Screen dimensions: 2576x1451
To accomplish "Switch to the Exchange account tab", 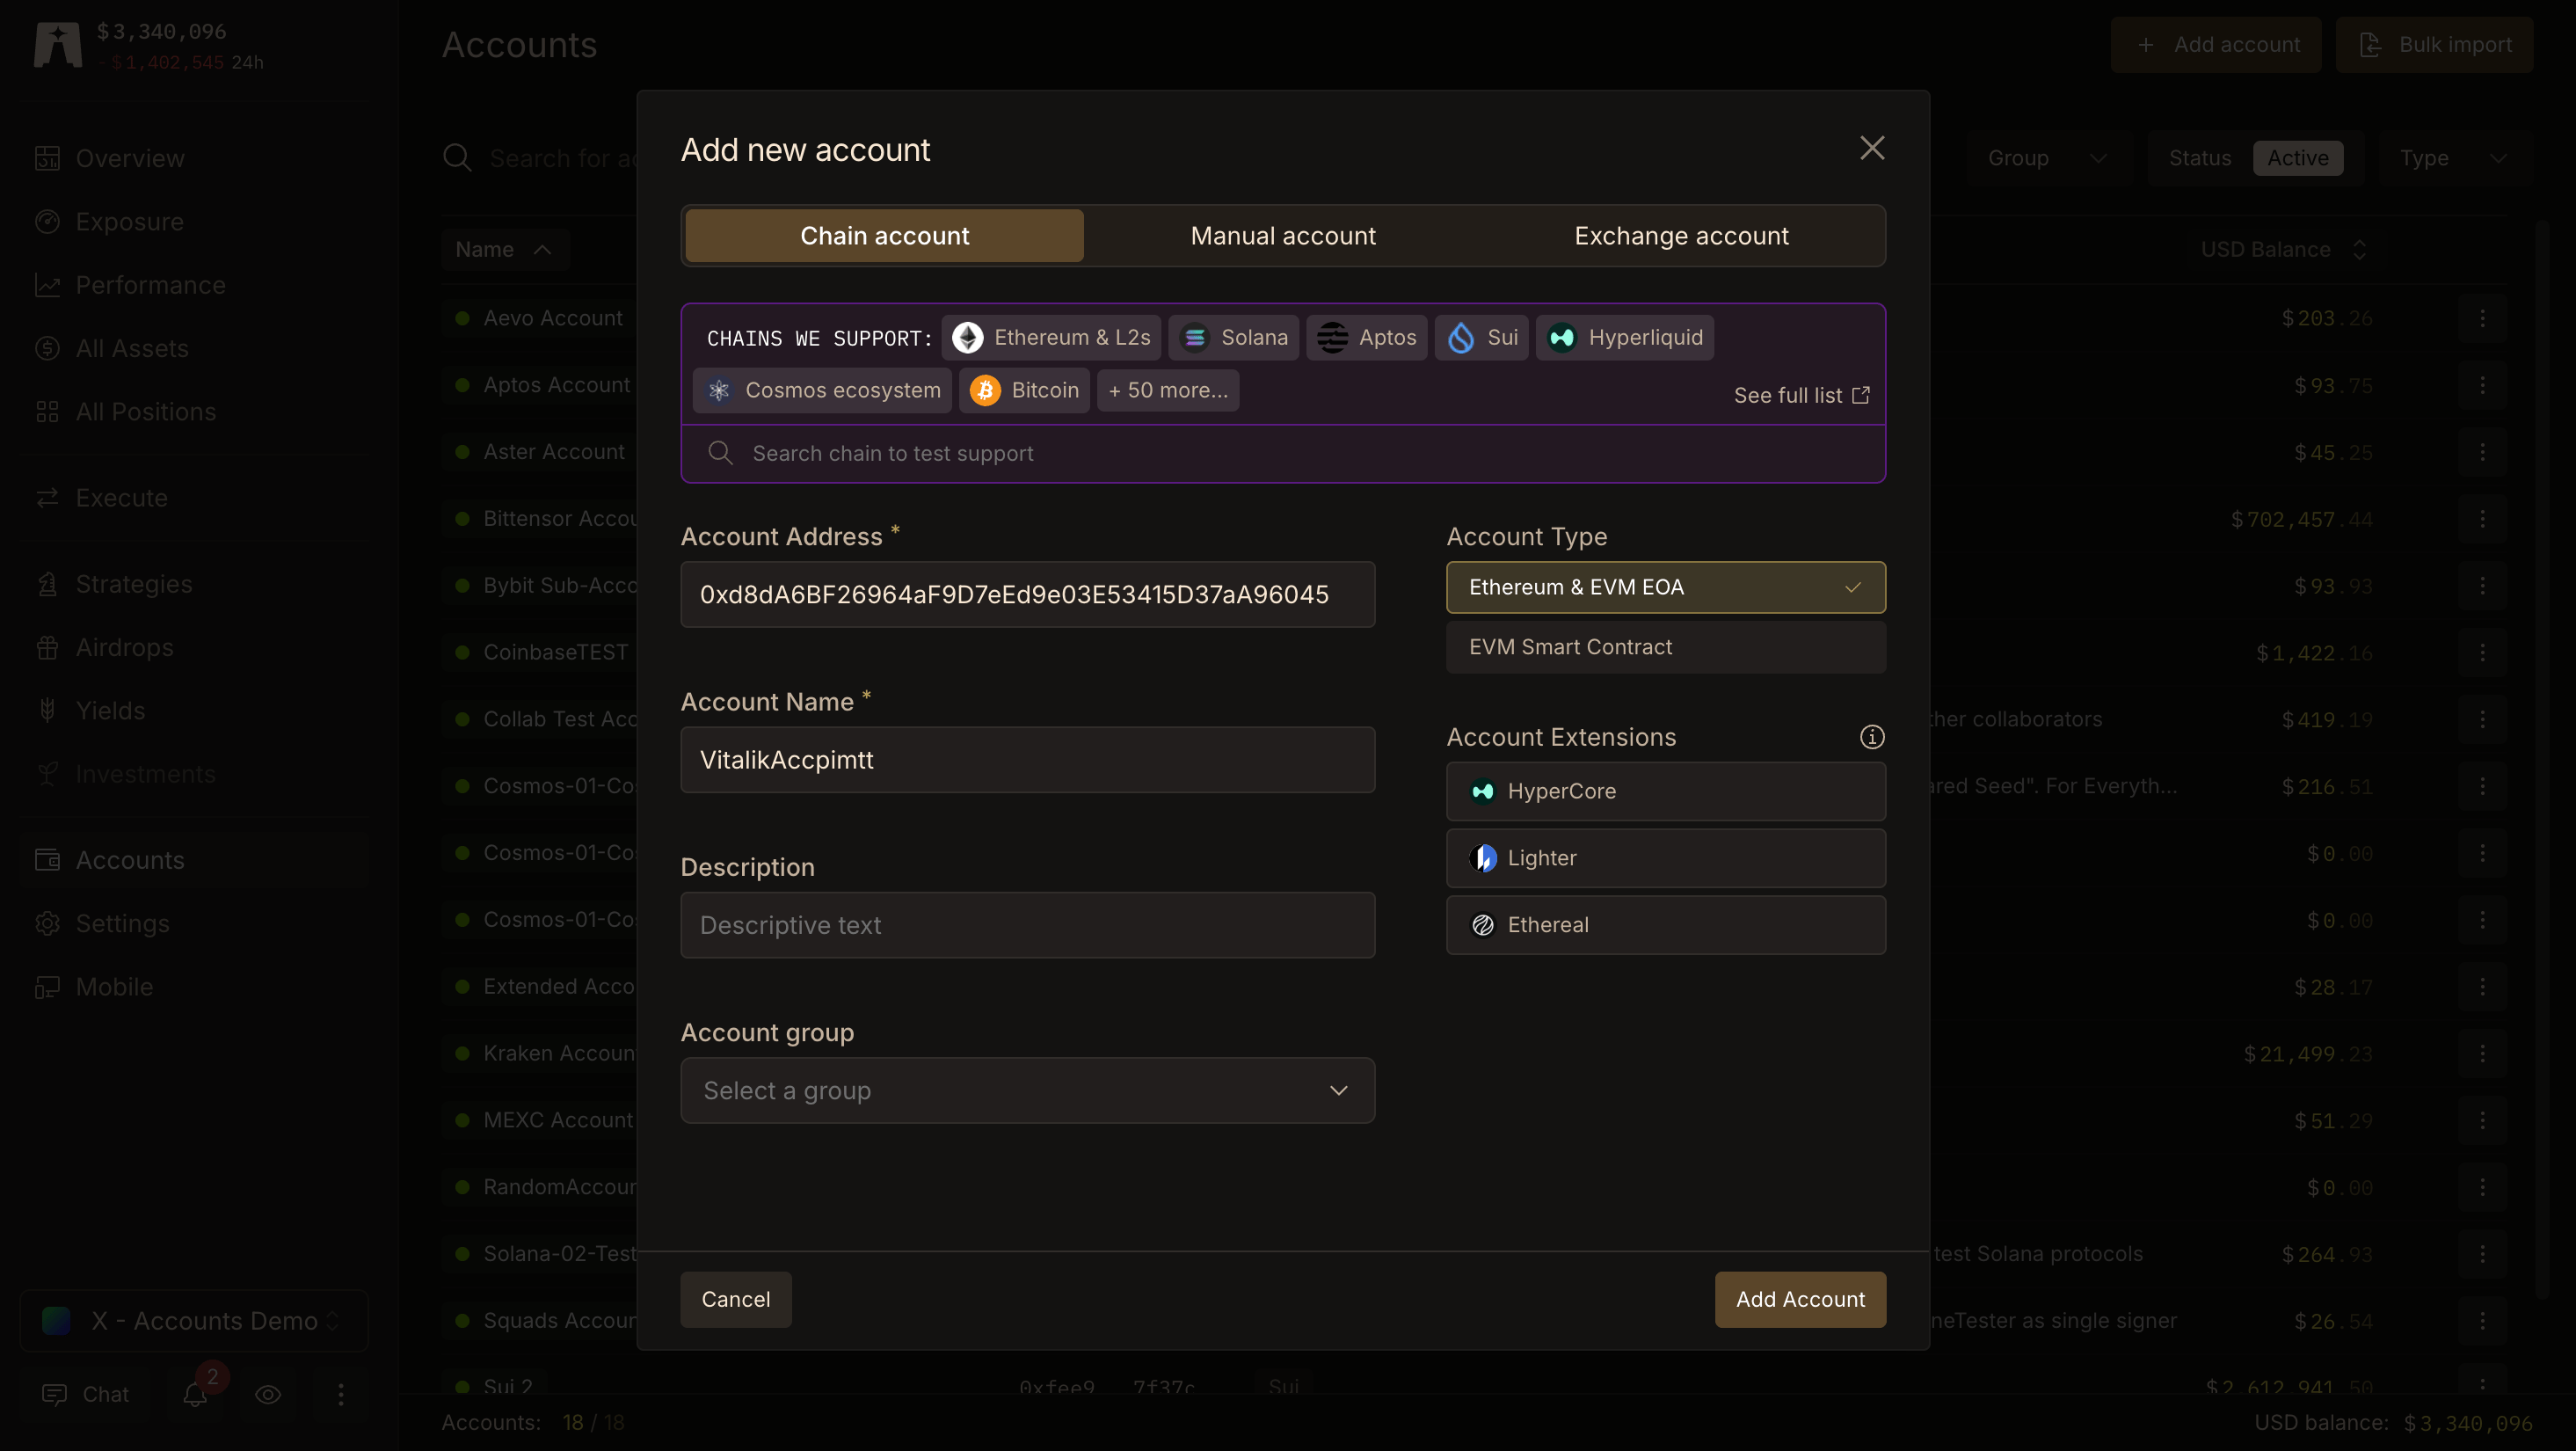I will (x=1681, y=236).
